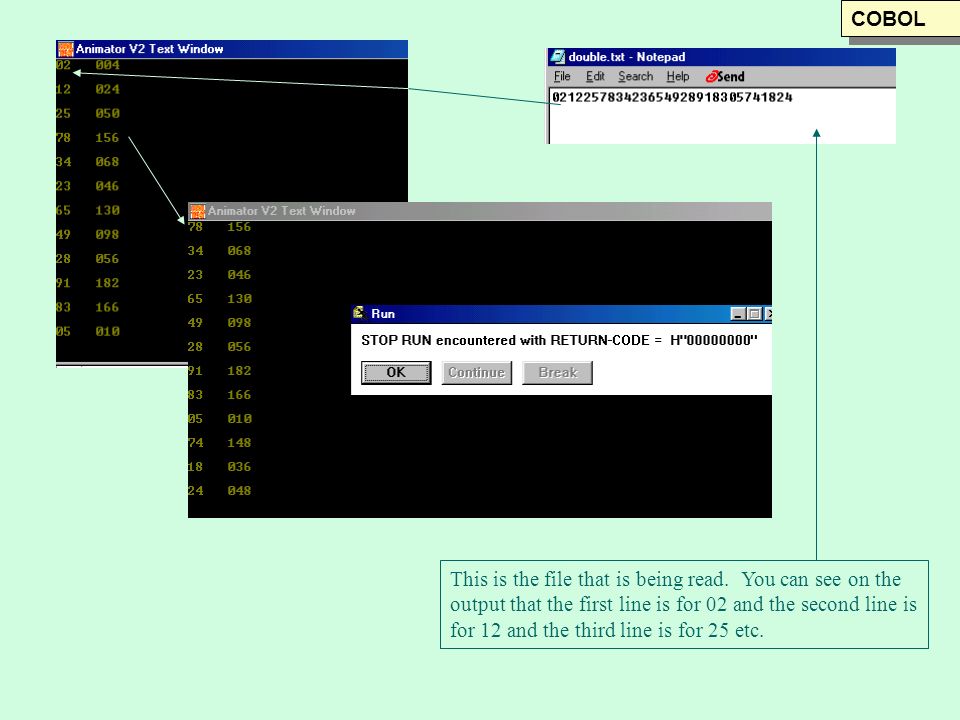Click into the Notepad text area with the digits
Image resolution: width=960 pixels, height=720 pixels.
point(722,116)
